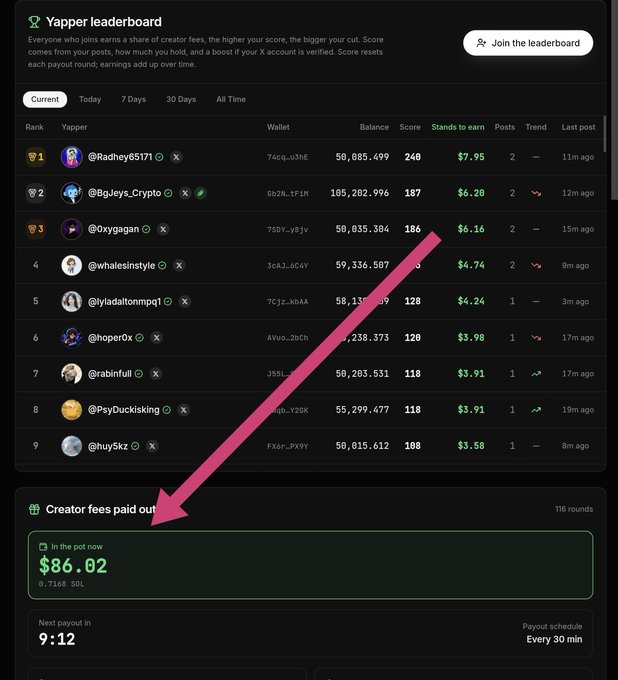Open the @BgJeys_Crypto profile link
This screenshot has width=618, height=680.
[x=124, y=193]
